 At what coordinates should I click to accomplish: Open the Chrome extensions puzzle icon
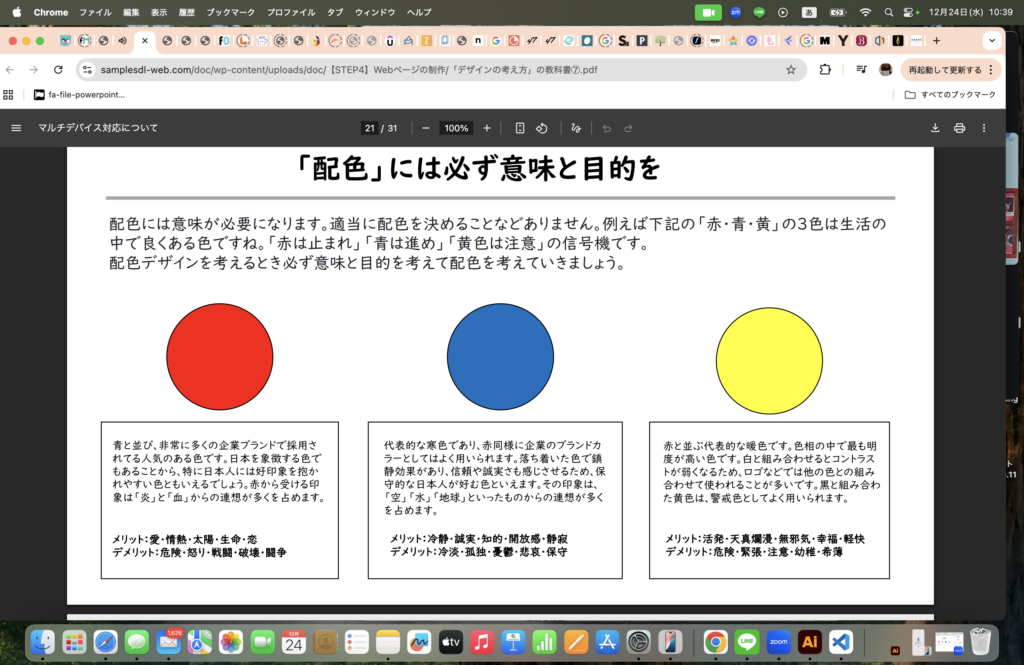(825, 70)
